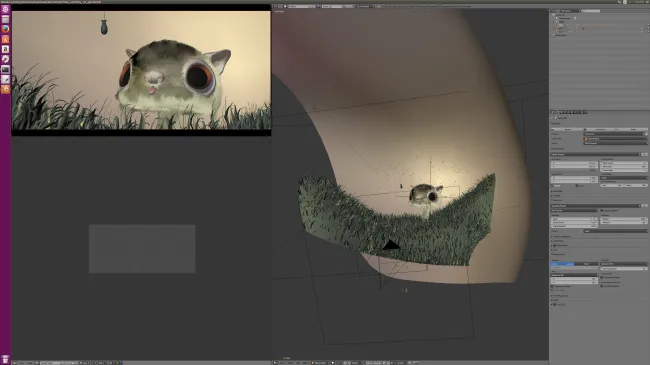Open the Files manager dock icon

tap(5, 19)
